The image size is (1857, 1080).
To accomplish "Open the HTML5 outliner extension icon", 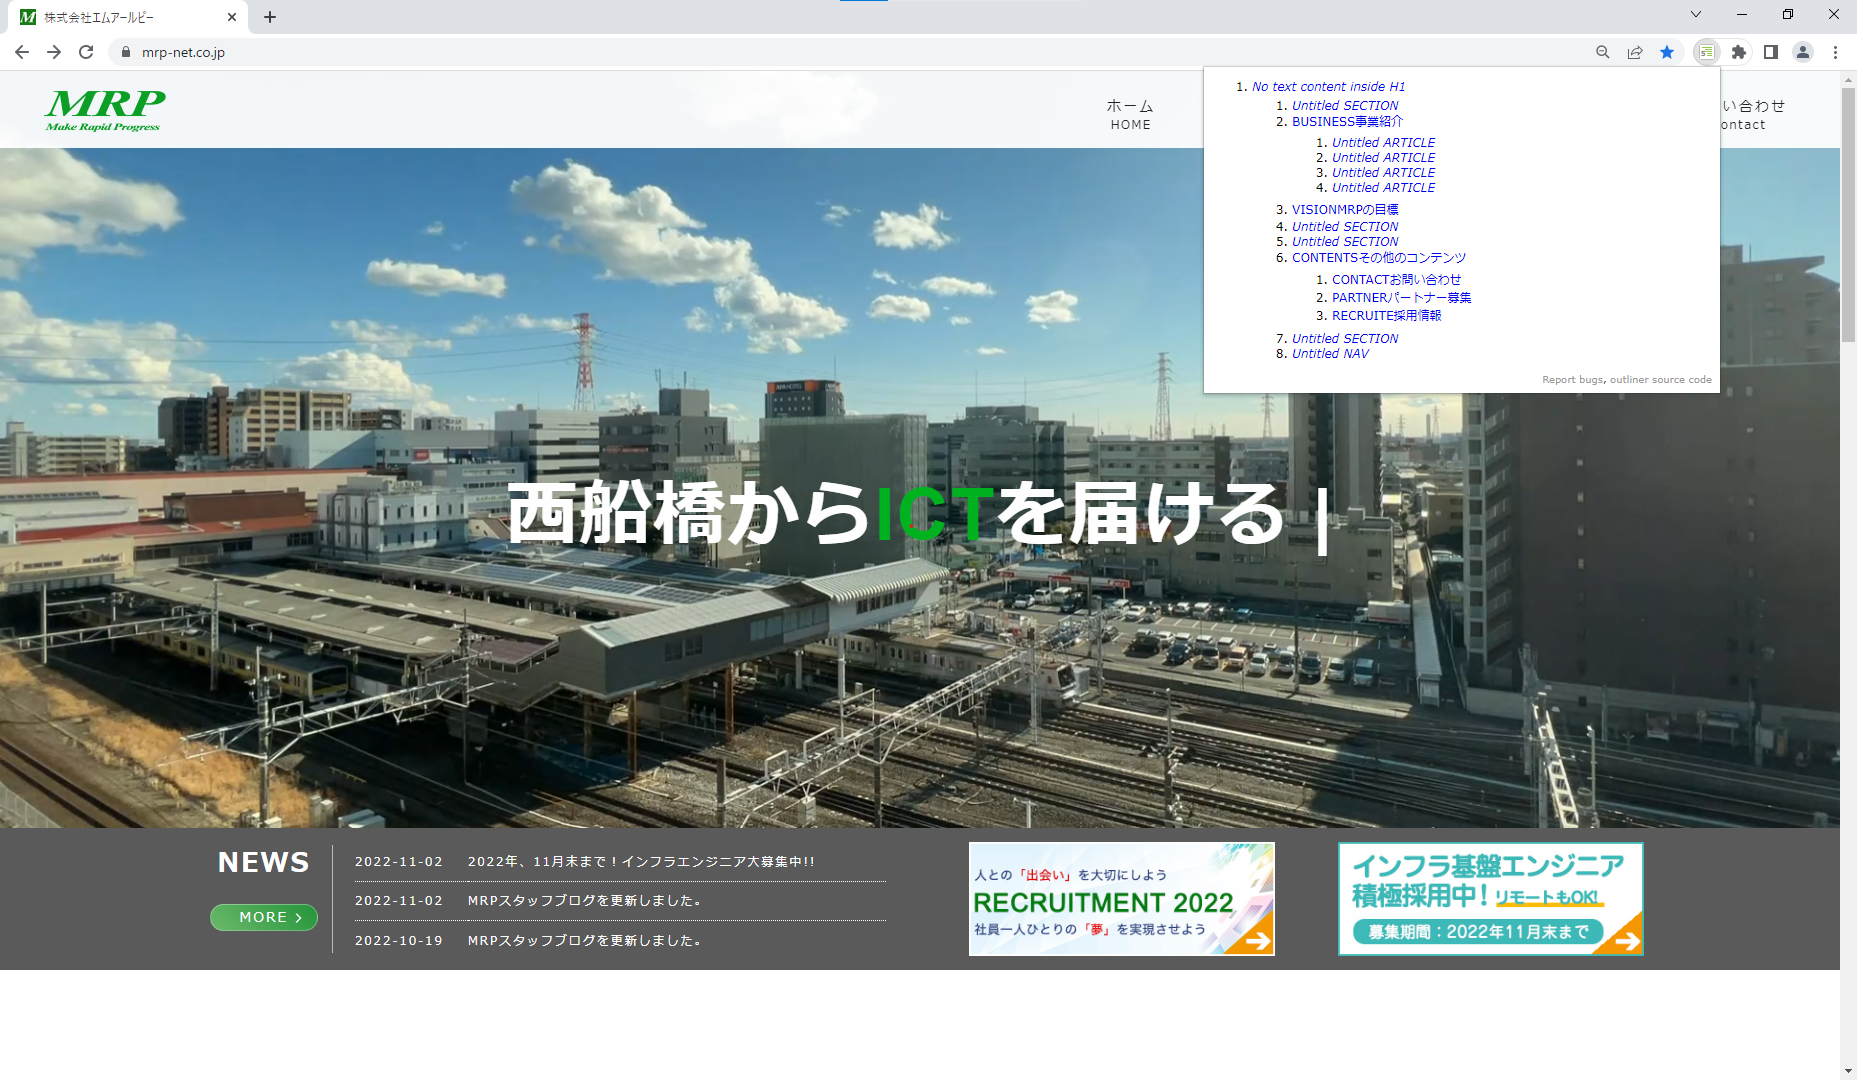I will (1706, 52).
